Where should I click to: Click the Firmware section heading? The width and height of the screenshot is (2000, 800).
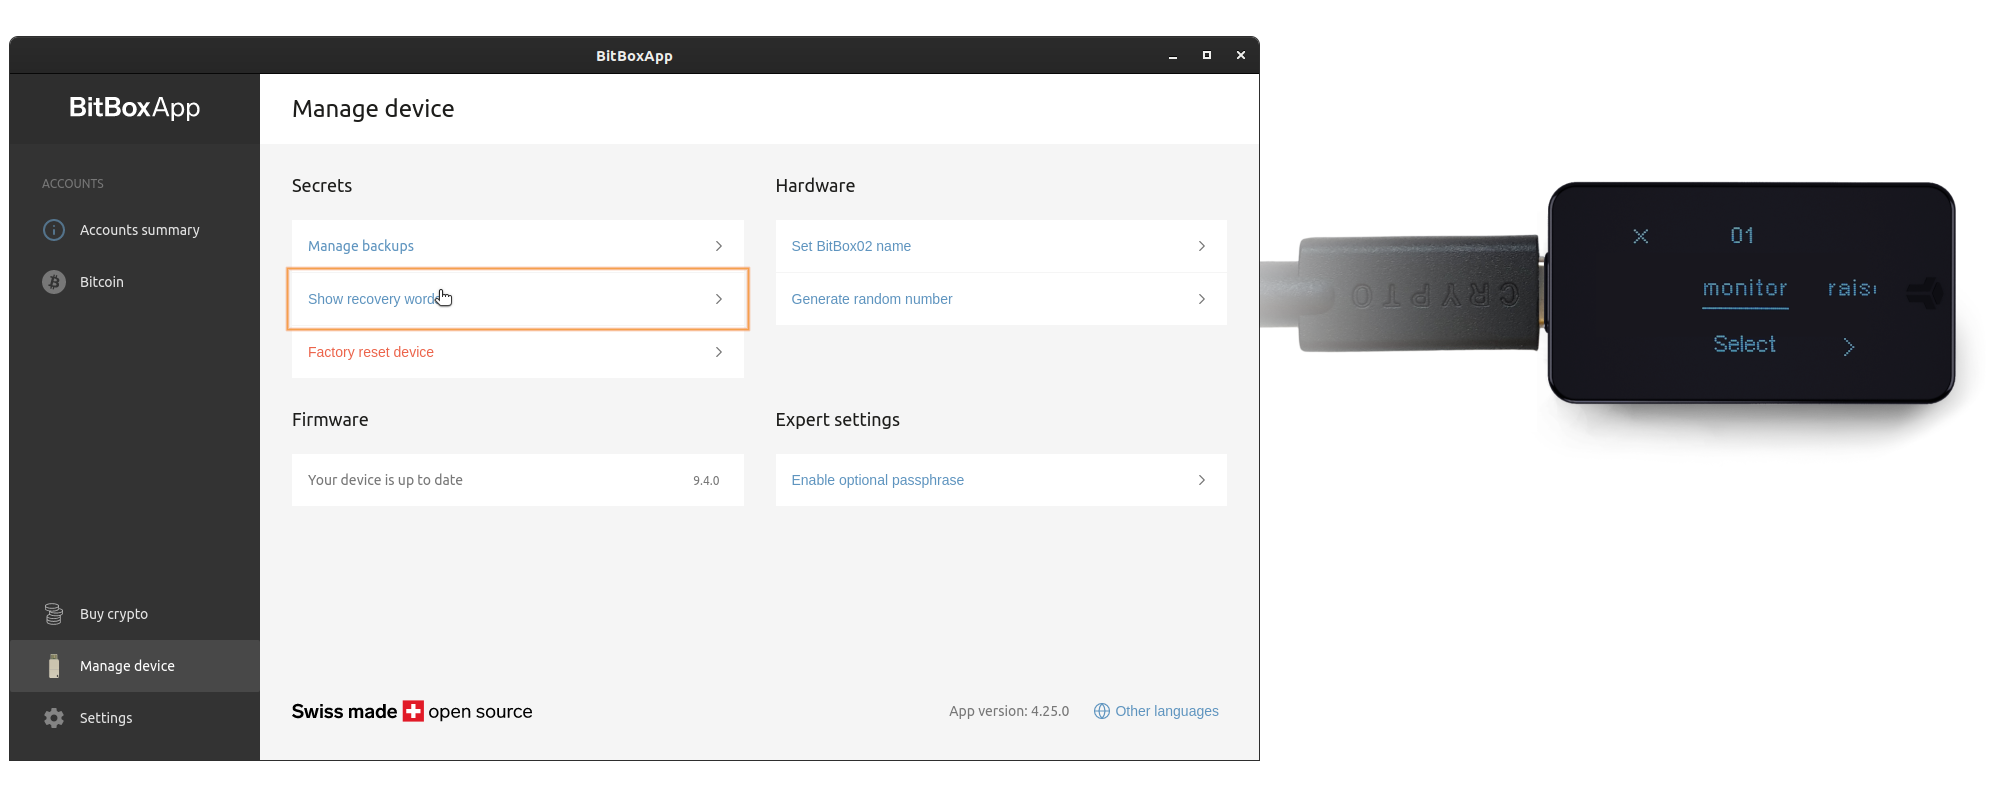pos(330,420)
